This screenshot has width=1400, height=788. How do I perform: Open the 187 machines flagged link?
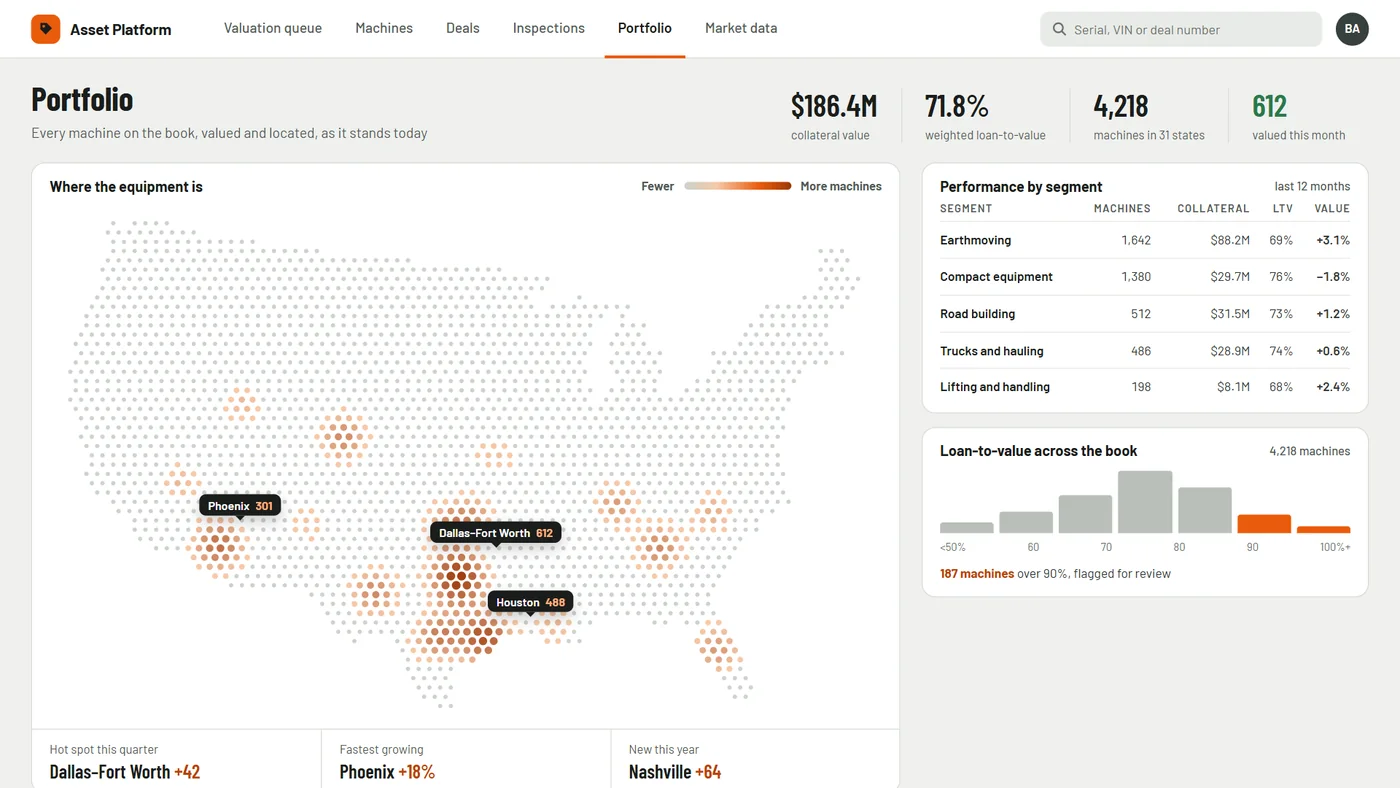click(977, 574)
